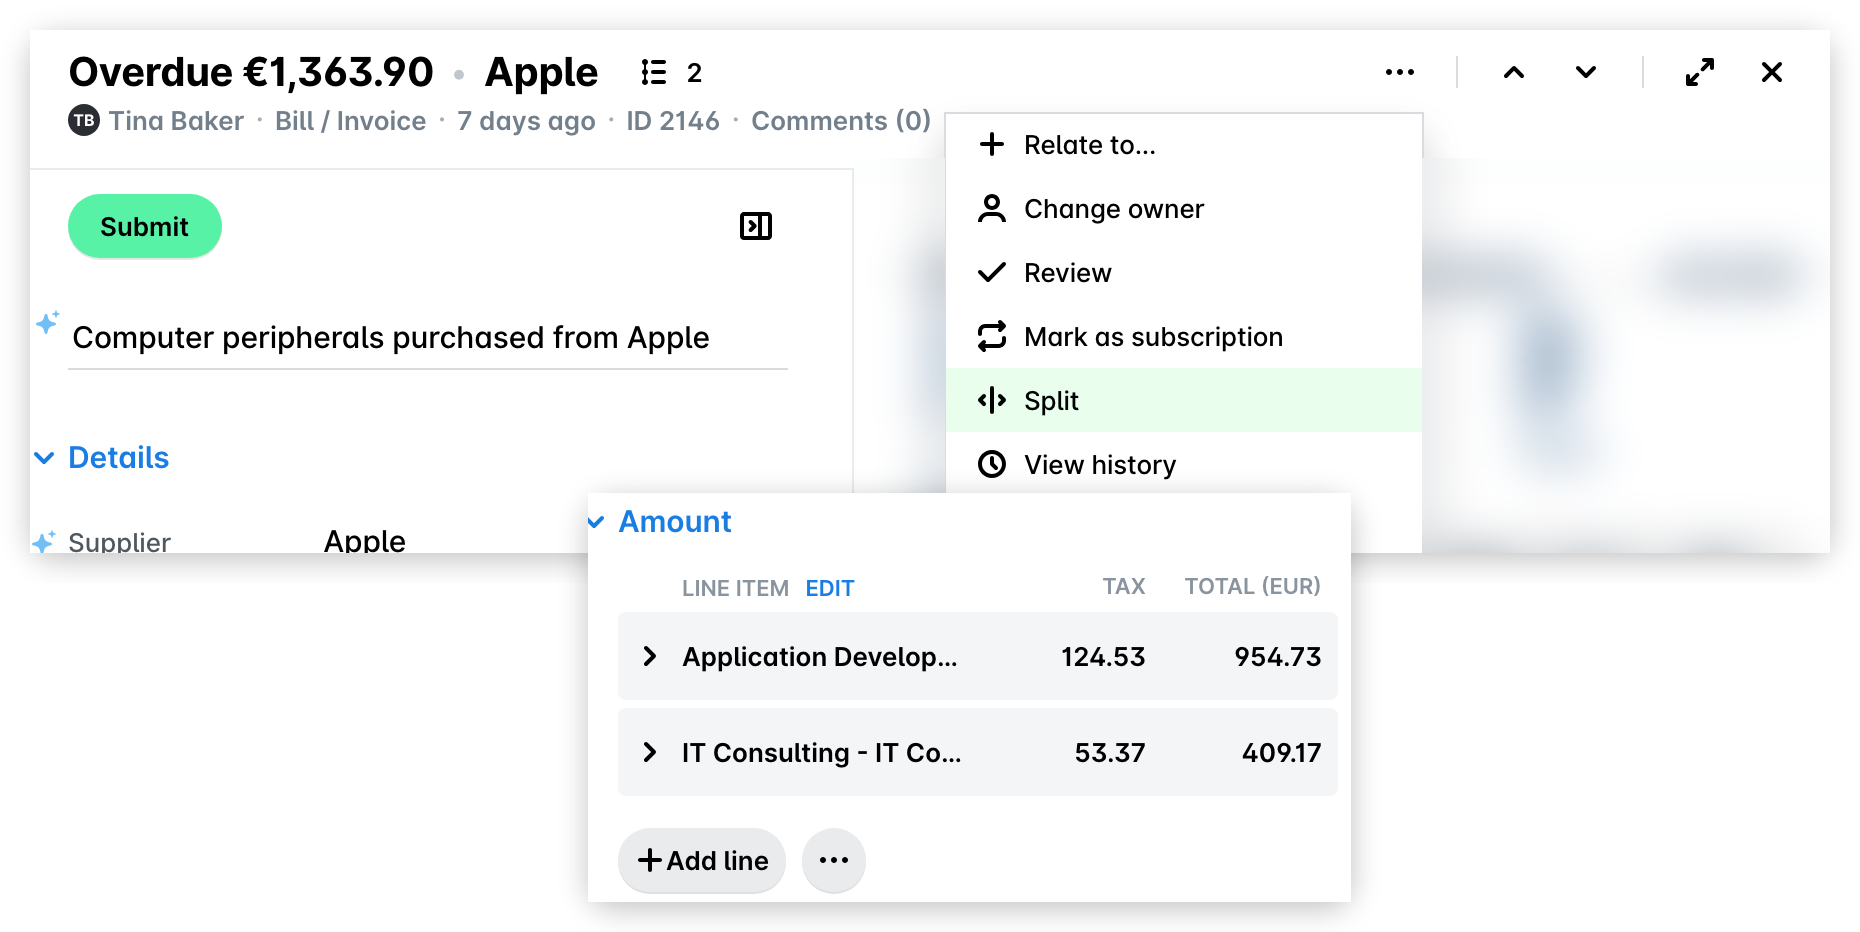Click the ID 2146 text
This screenshot has height=932, width=1860.
pos(673,120)
